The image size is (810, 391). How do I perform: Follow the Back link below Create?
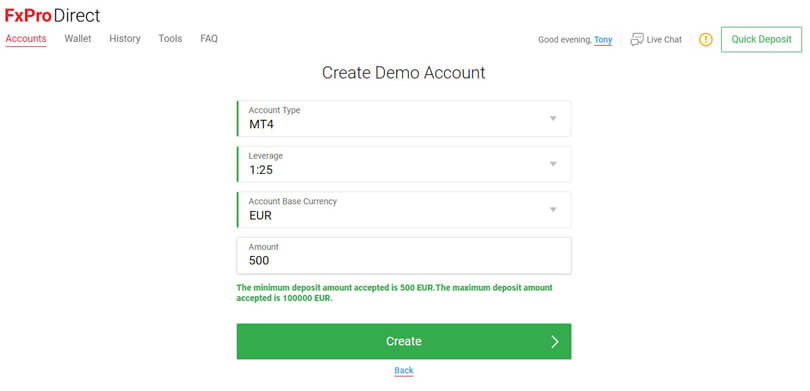[x=403, y=370]
